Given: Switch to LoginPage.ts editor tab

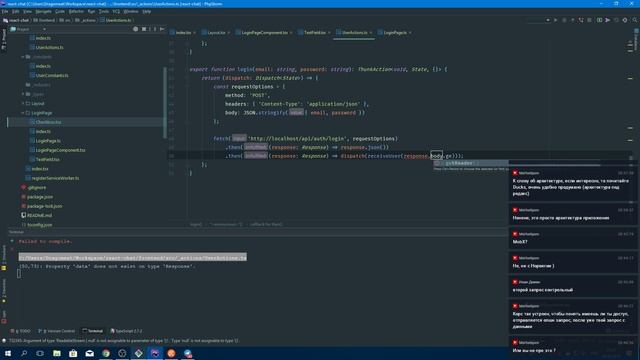Looking at the screenshot, I should click(x=395, y=33).
